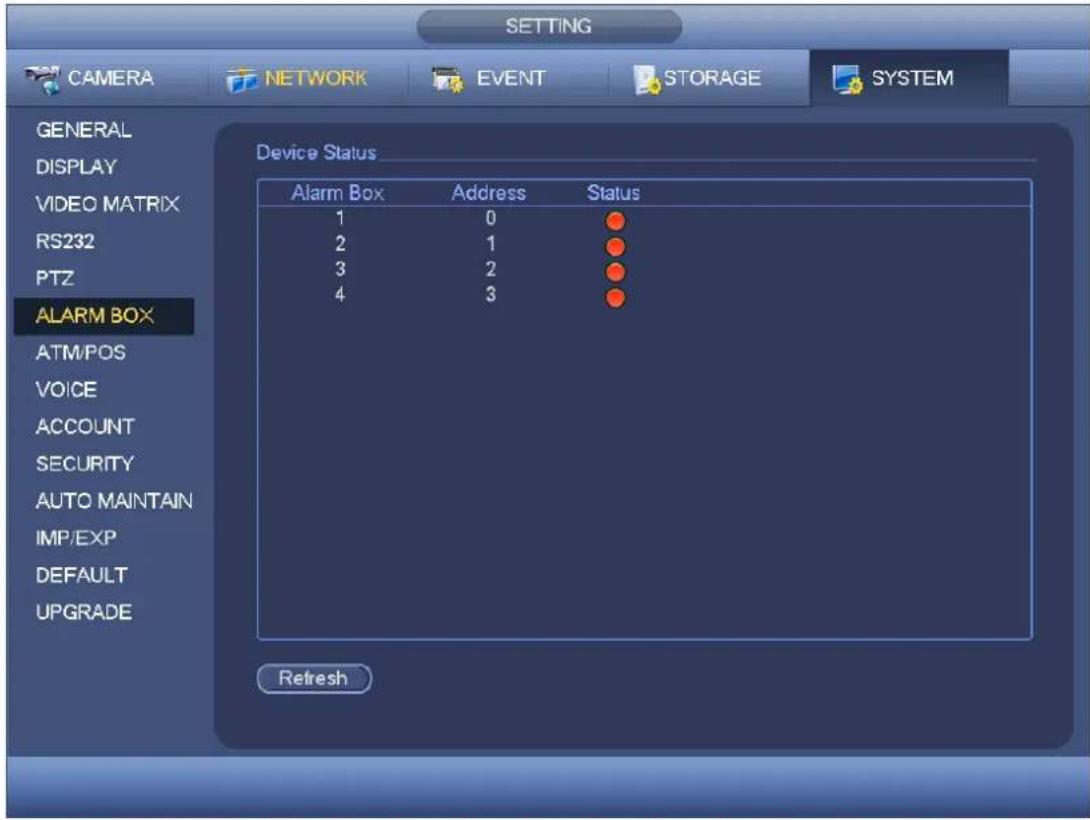The height and width of the screenshot is (820, 1090).
Task: Click the SYSTEM tab monitor icon
Action: tap(847, 79)
